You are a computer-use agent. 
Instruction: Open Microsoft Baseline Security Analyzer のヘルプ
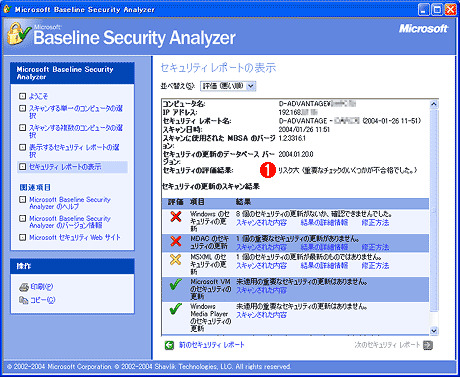click(70, 203)
